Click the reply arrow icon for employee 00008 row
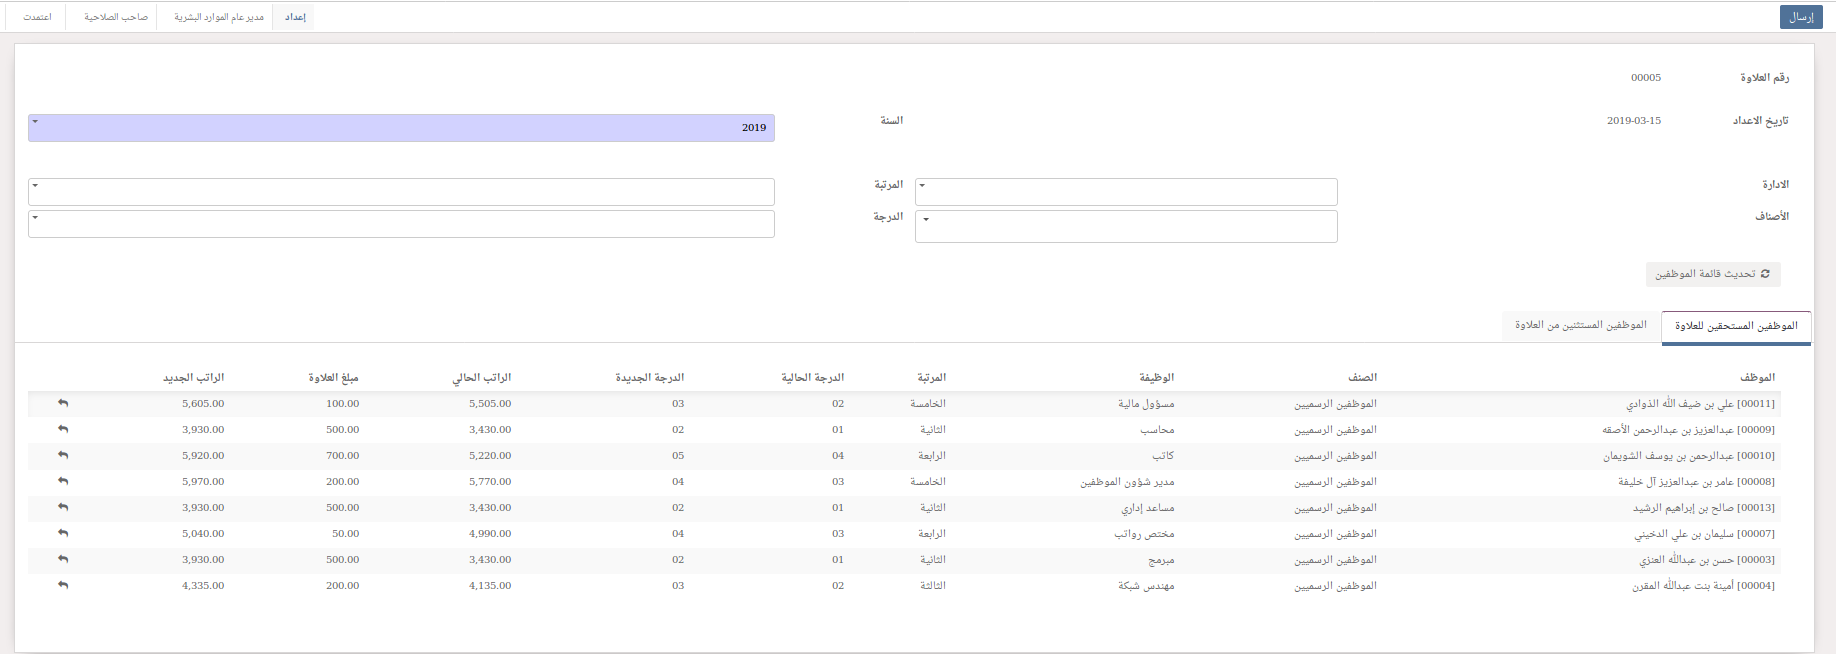 tap(63, 481)
